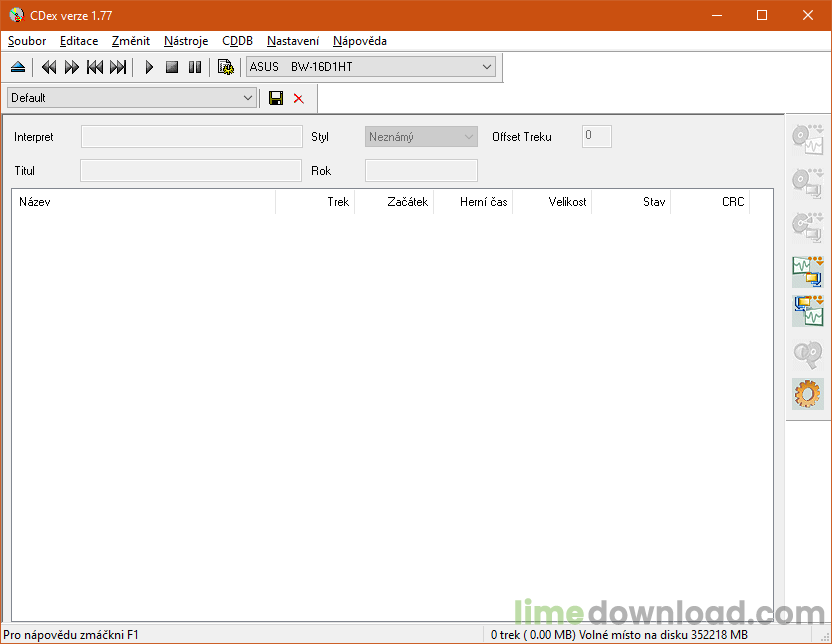Click the Eject CD icon
The width and height of the screenshot is (832, 644).
tap(18, 67)
